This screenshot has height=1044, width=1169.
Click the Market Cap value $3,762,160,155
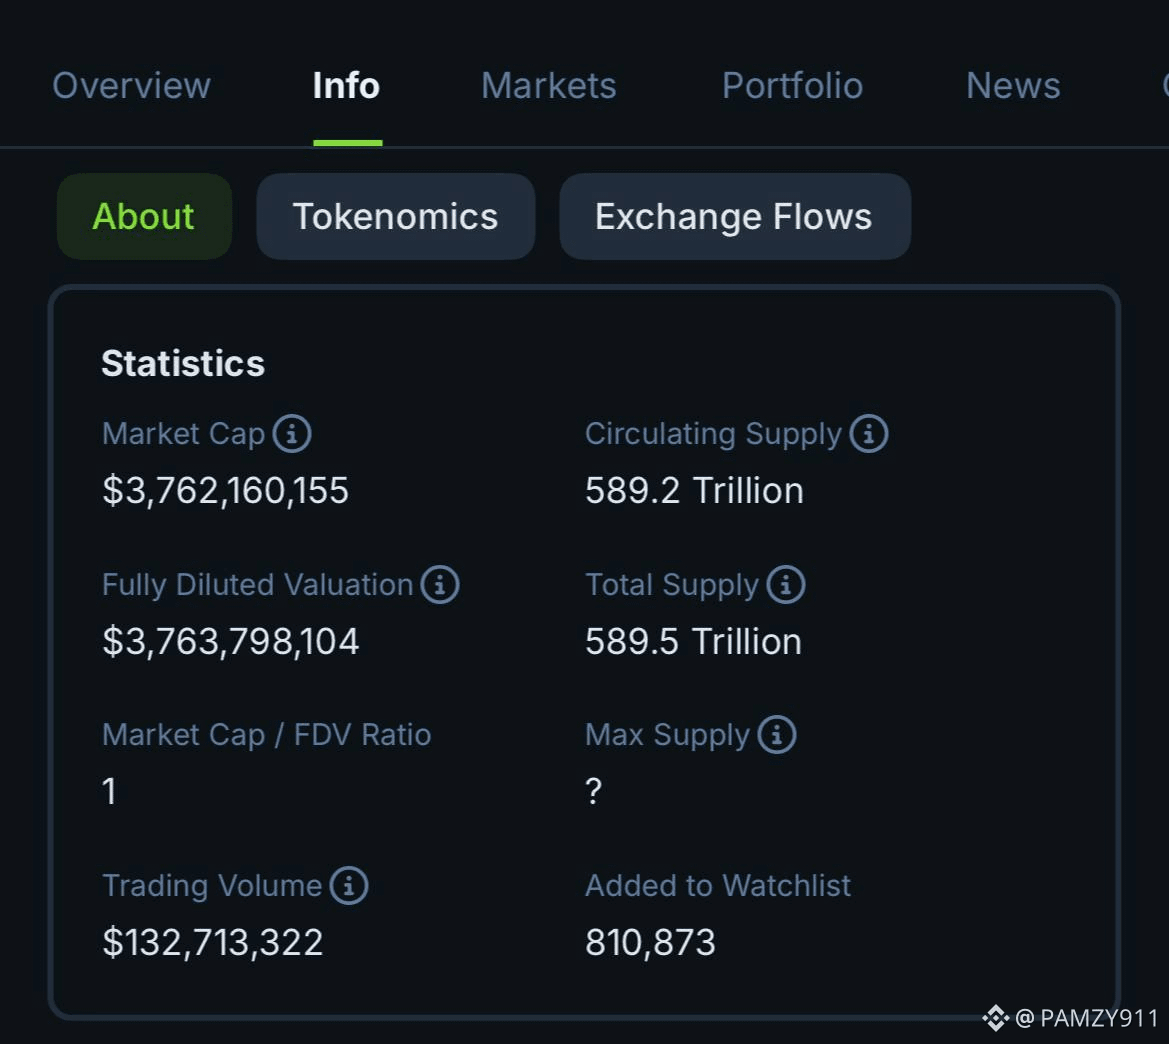pyautogui.click(x=225, y=491)
